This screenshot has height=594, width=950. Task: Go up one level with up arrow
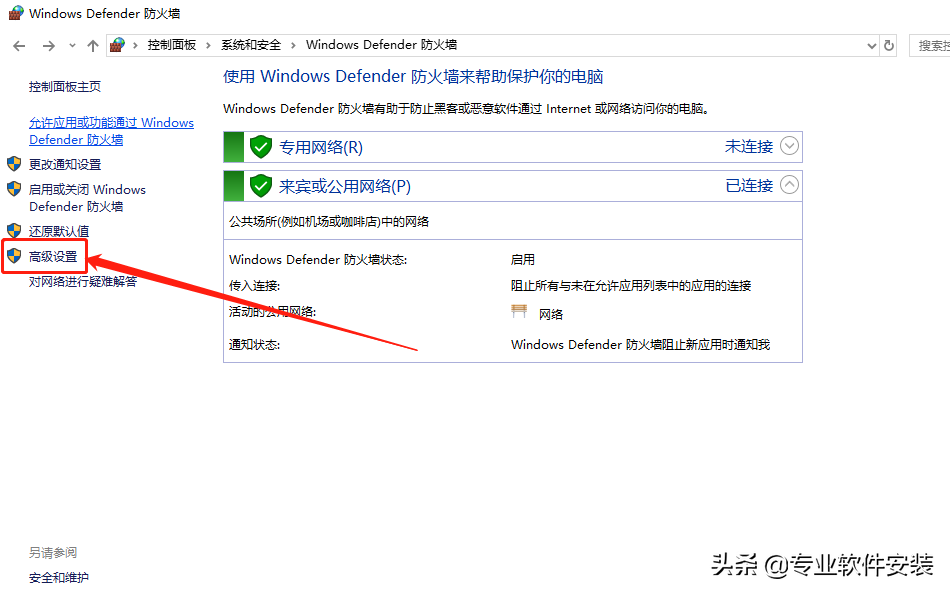pos(93,45)
